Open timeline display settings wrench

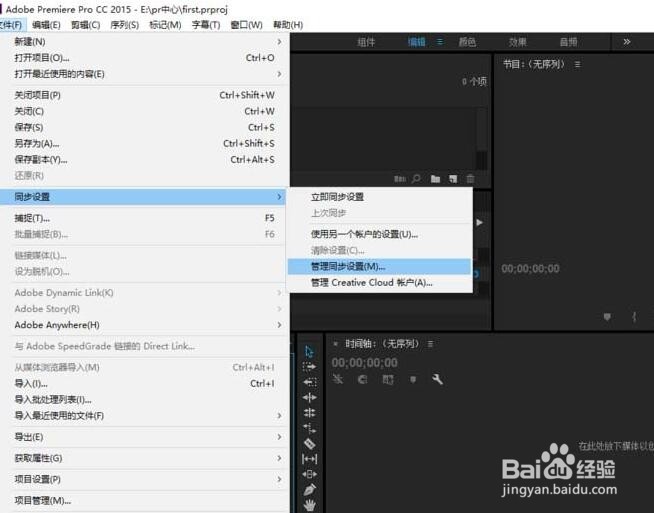[x=437, y=379]
